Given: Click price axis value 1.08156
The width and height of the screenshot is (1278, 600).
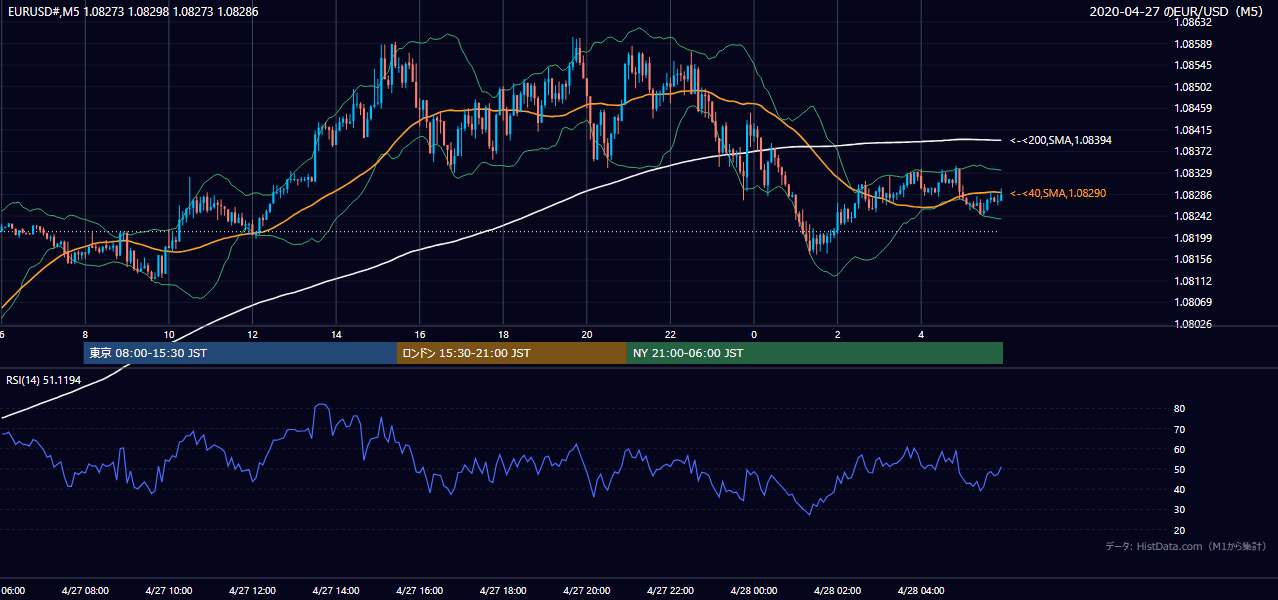Looking at the screenshot, I should click(x=1193, y=259).
